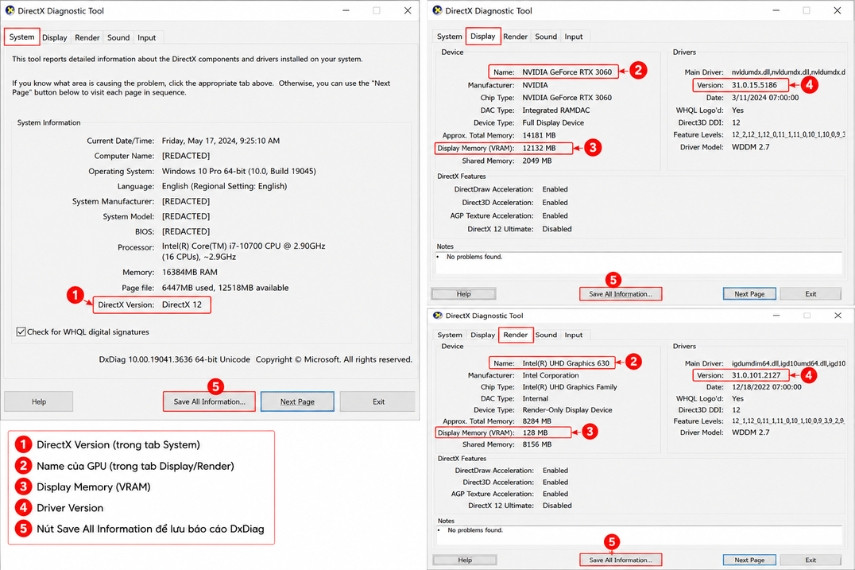Click driver version 31.0.15.5186

754,85
